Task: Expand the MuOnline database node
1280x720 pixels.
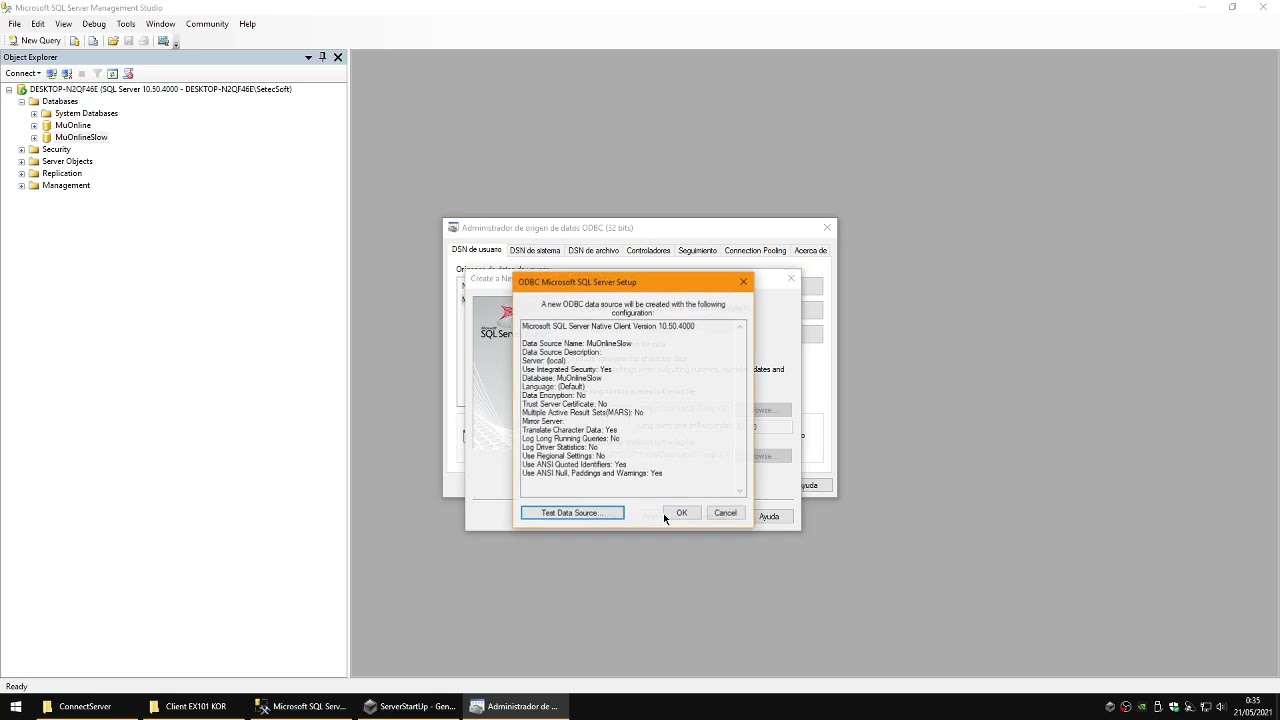Action: 34,125
